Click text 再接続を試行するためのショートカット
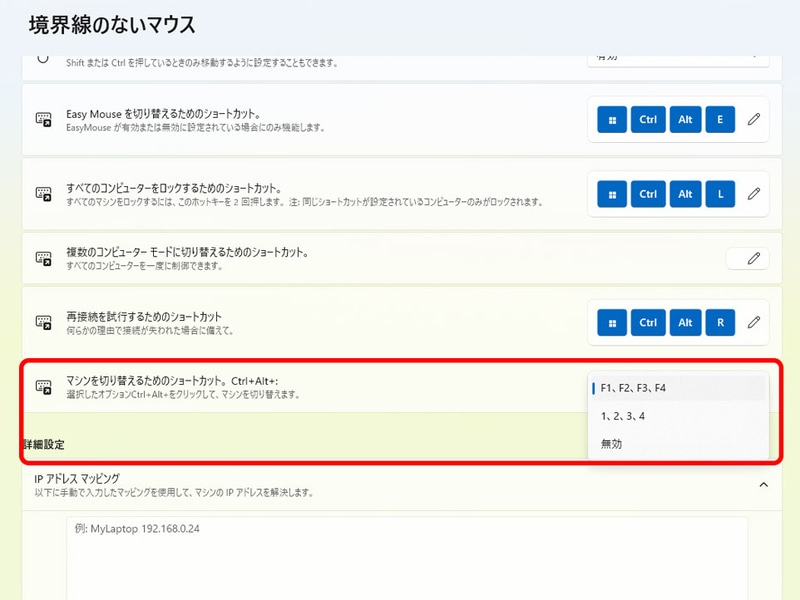The height and width of the screenshot is (600, 800). (x=144, y=316)
